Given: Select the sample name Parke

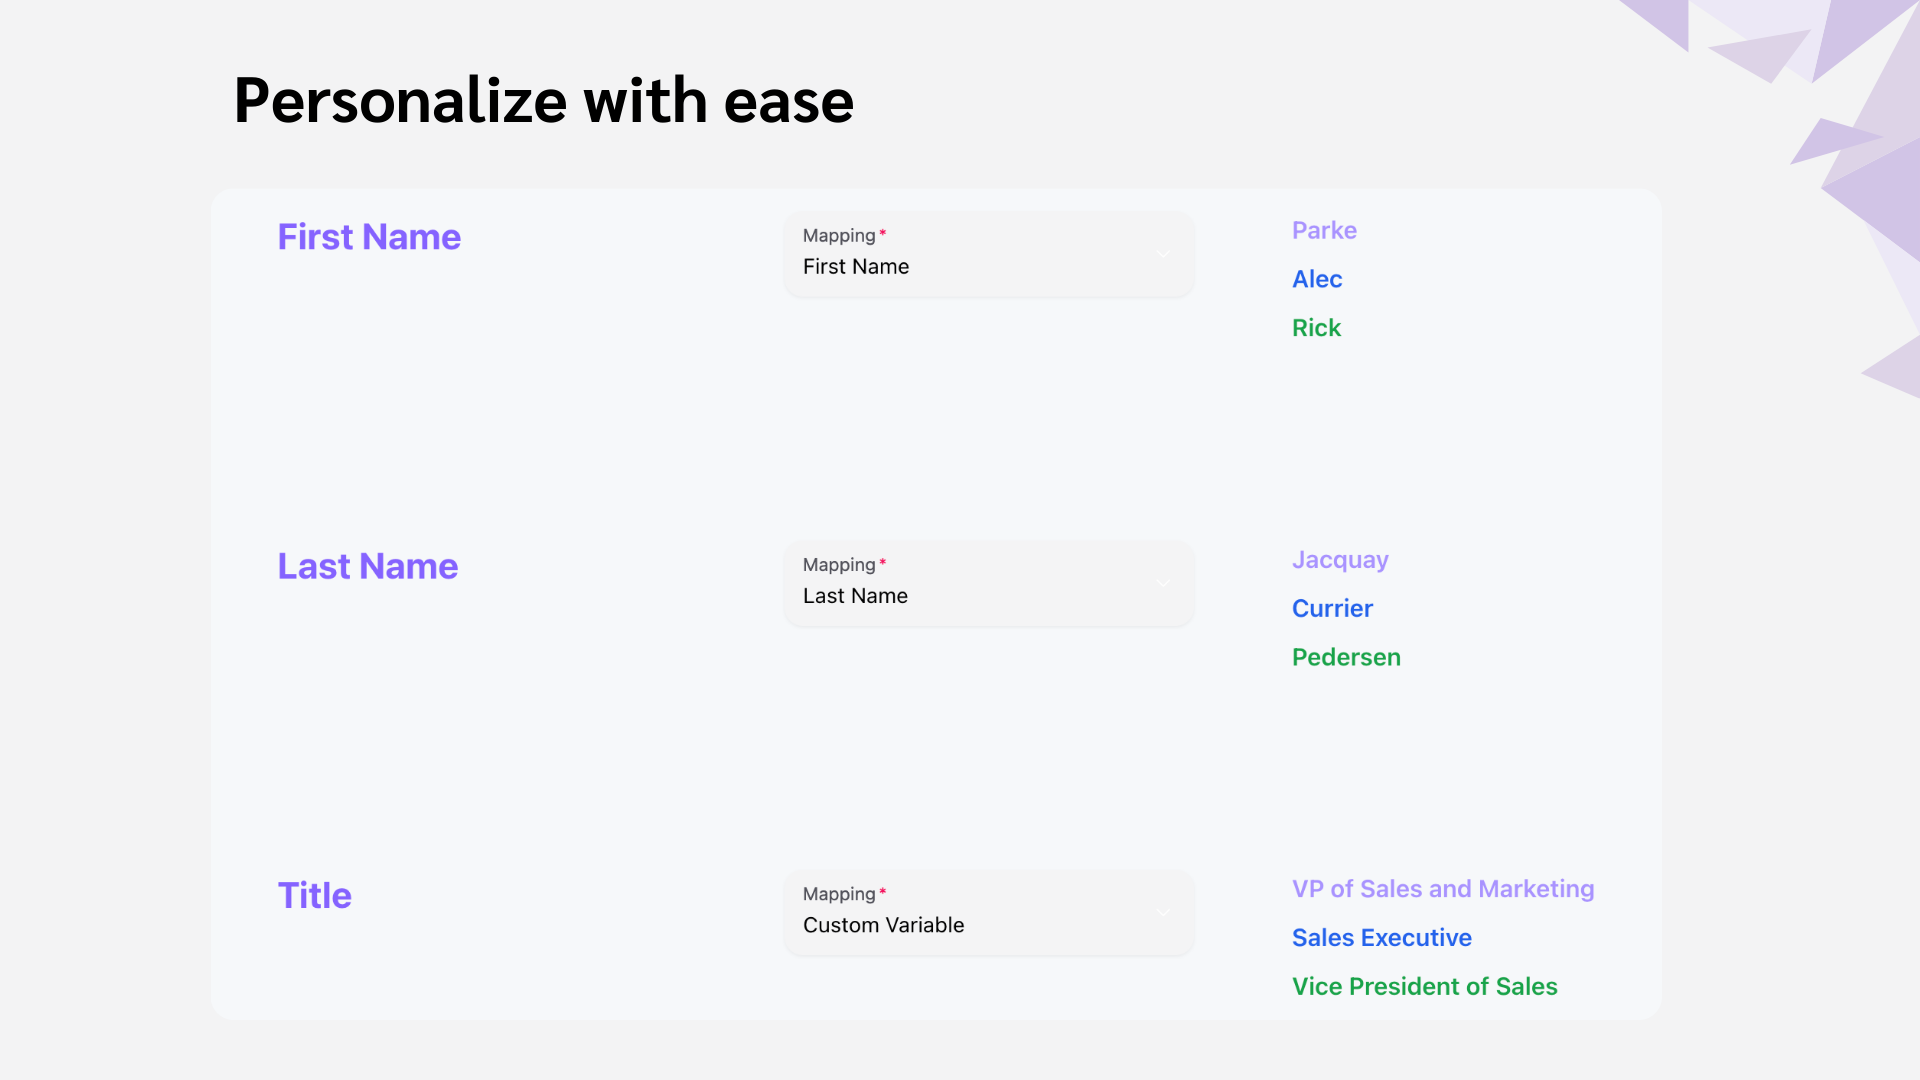Looking at the screenshot, I should (1324, 230).
